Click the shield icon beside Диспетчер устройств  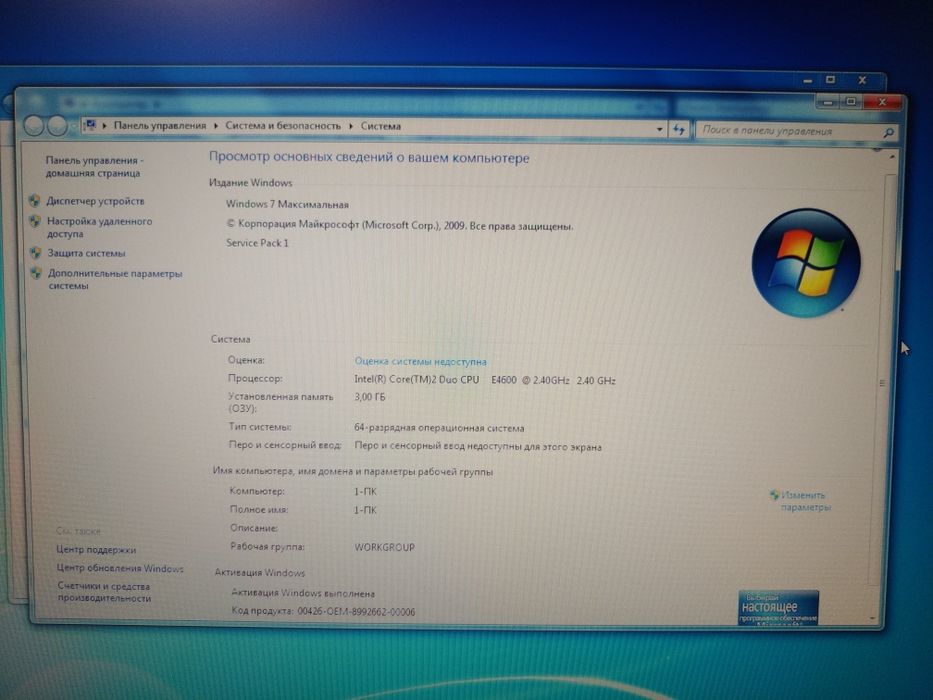[35, 201]
